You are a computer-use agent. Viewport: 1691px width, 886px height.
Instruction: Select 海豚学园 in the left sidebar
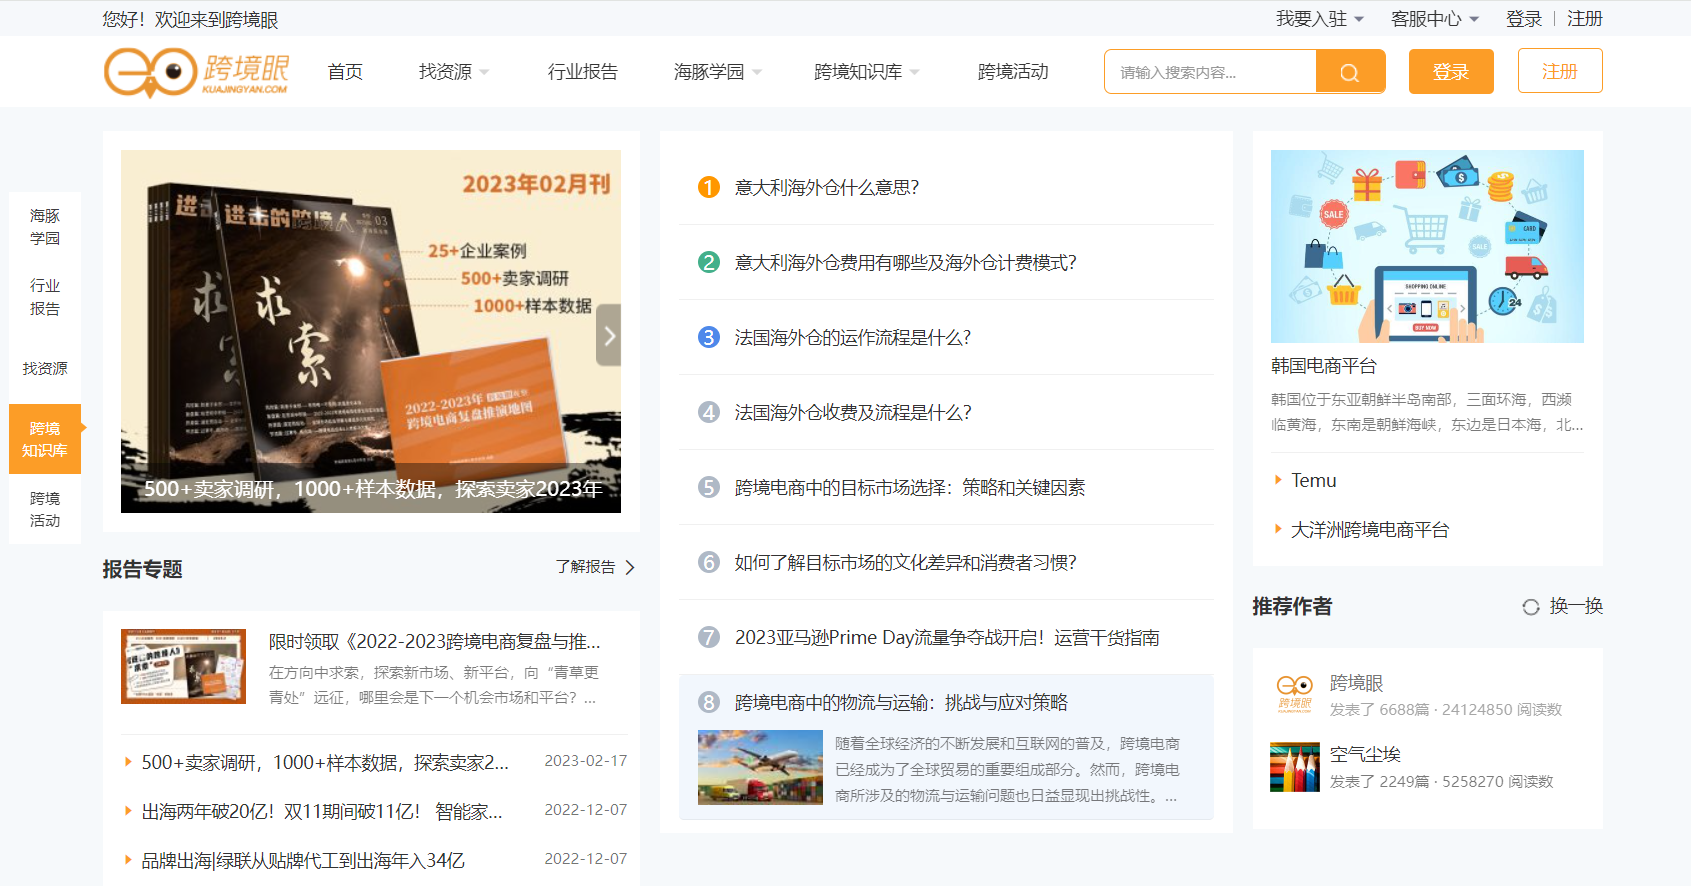(45, 227)
